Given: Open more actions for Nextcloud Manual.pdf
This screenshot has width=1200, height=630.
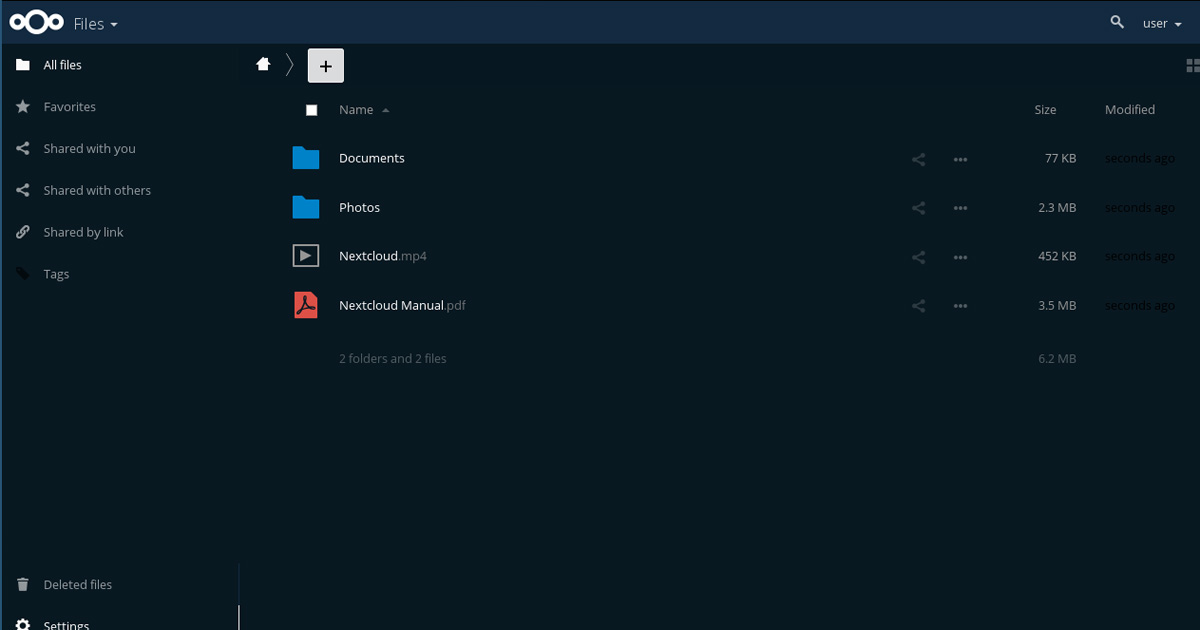Looking at the screenshot, I should coord(961,306).
